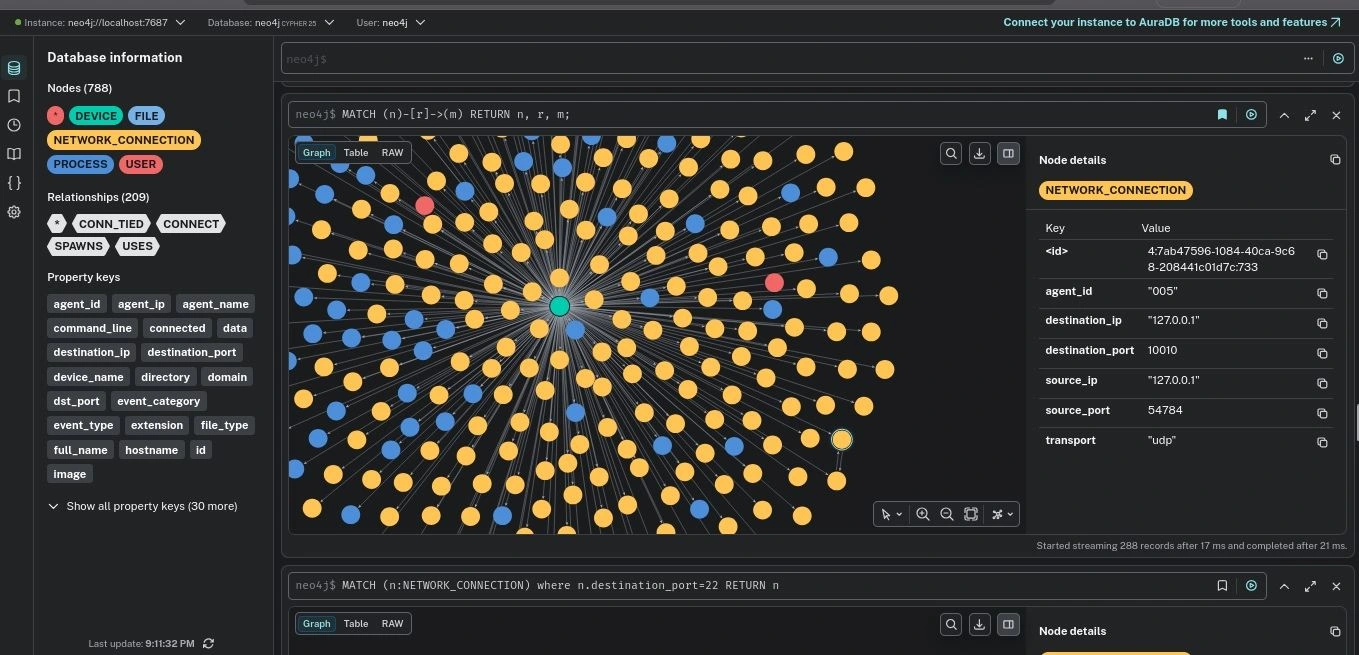Screen dimensions: 1359x655
Task: Refresh database info next to Last update
Action: tap(208, 643)
